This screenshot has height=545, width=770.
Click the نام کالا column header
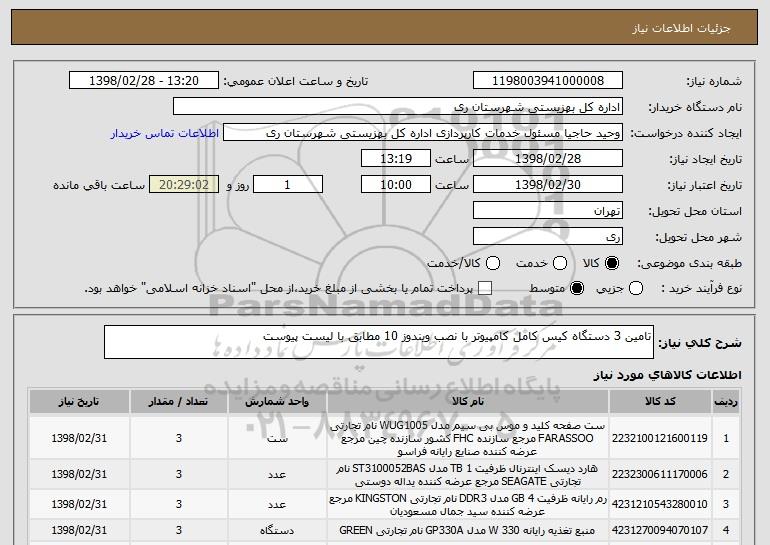468,402
